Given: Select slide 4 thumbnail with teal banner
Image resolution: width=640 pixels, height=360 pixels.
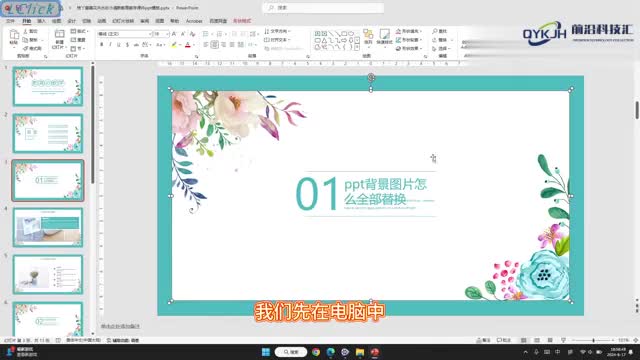Looking at the screenshot, I should (x=48, y=227).
